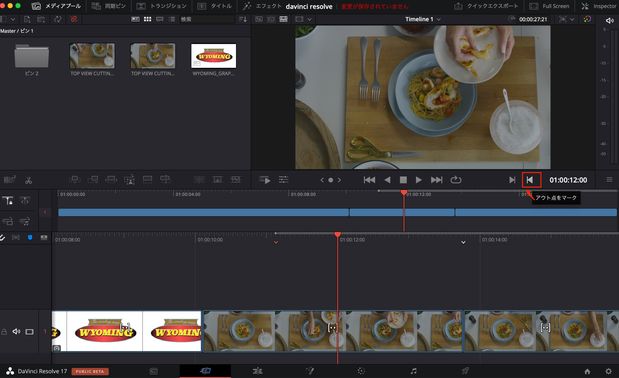Open the トランジション (Transitions) tab

pos(161,6)
